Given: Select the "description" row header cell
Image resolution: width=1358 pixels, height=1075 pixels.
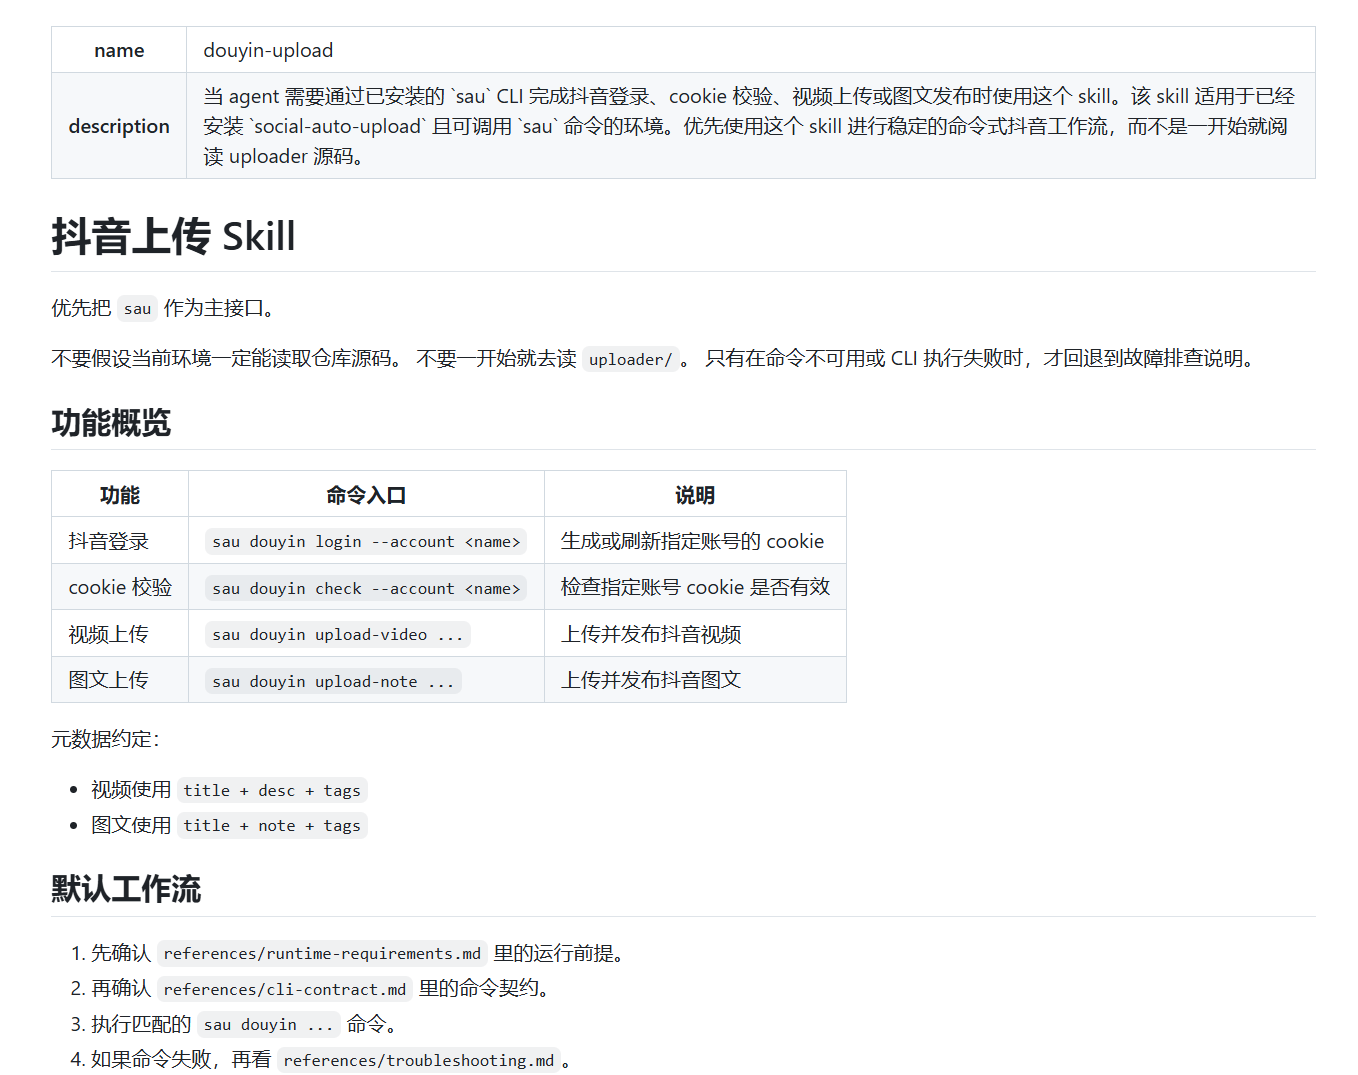Looking at the screenshot, I should (x=119, y=126).
